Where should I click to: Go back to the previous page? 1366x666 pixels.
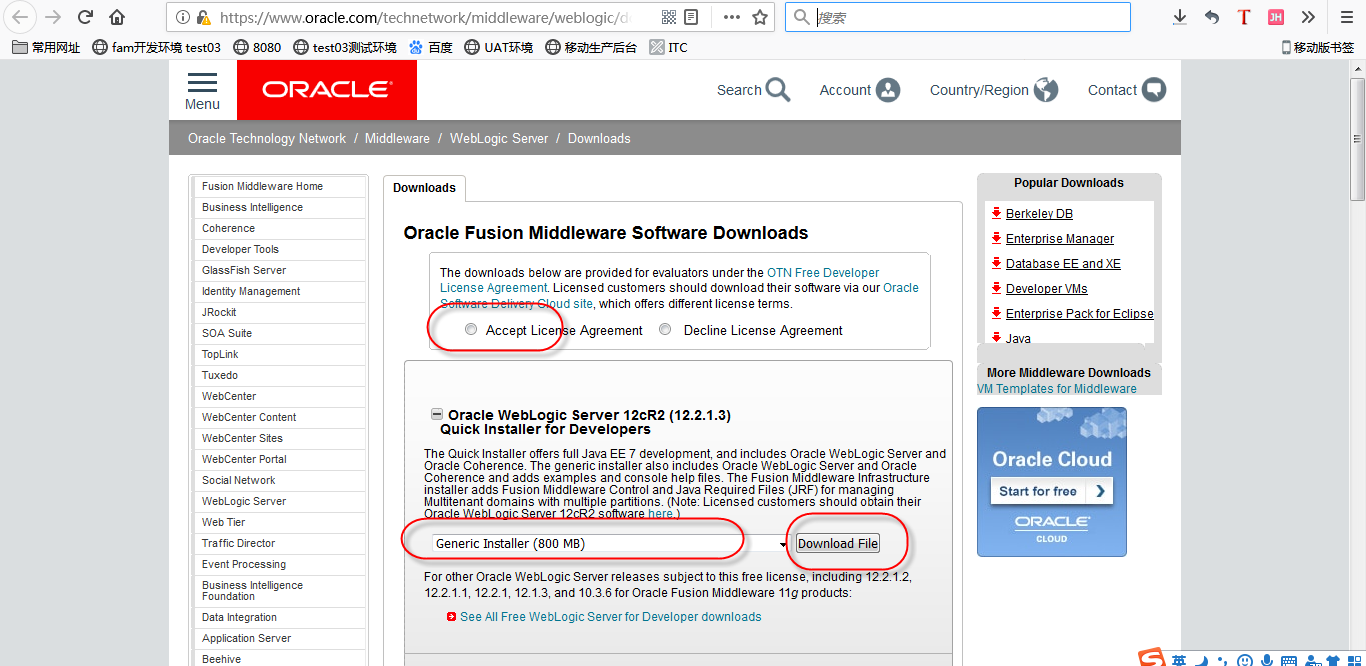point(20,17)
